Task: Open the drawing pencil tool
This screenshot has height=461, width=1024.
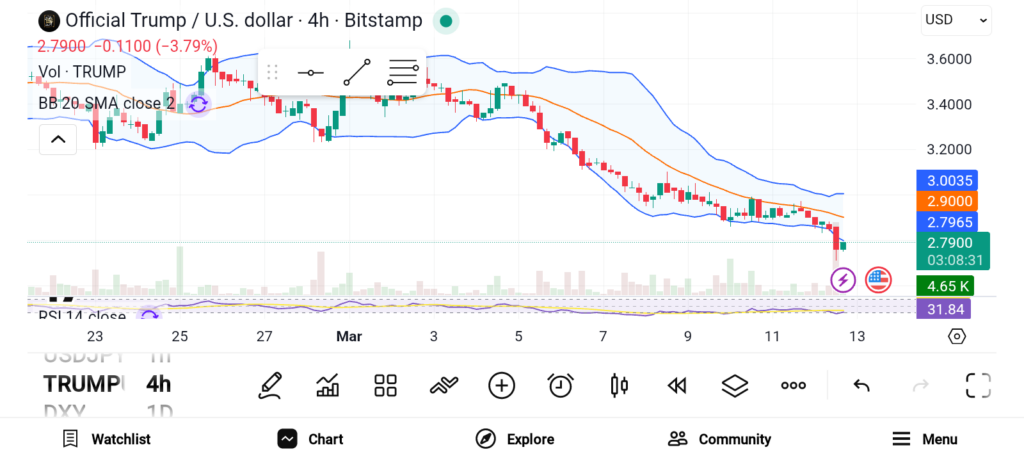Action: (270, 385)
